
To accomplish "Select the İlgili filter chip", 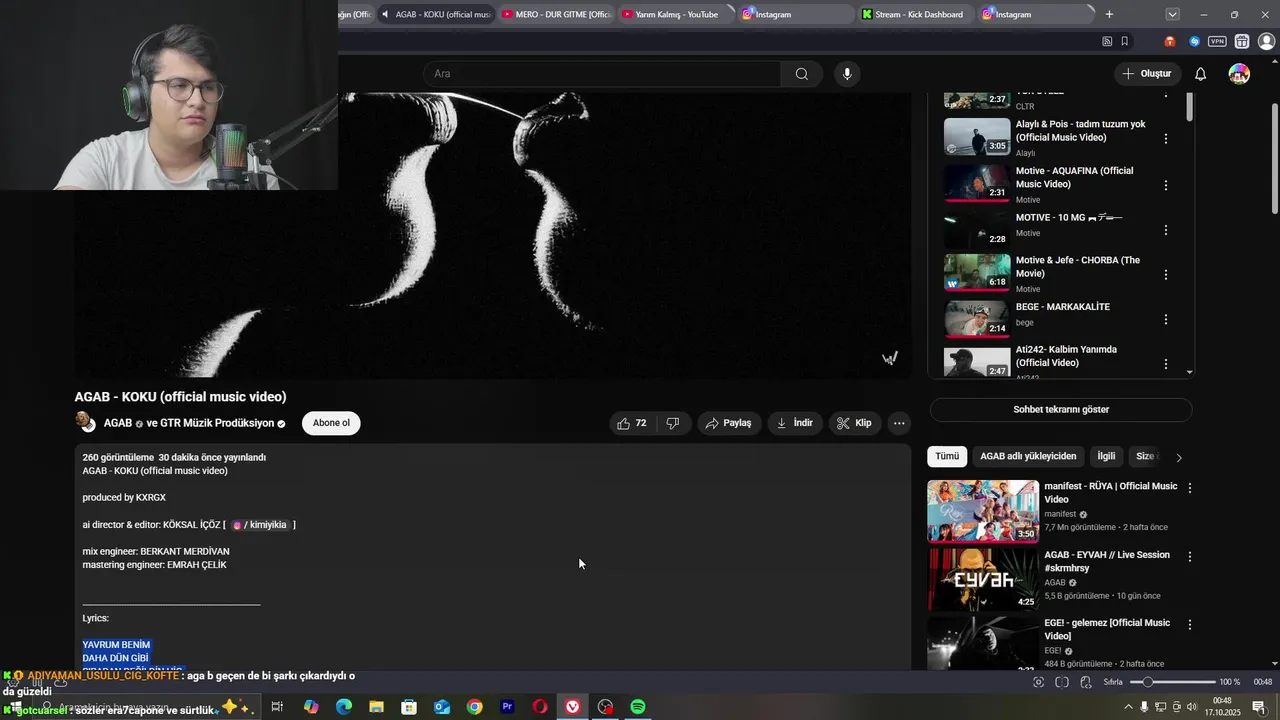I will 1106,456.
